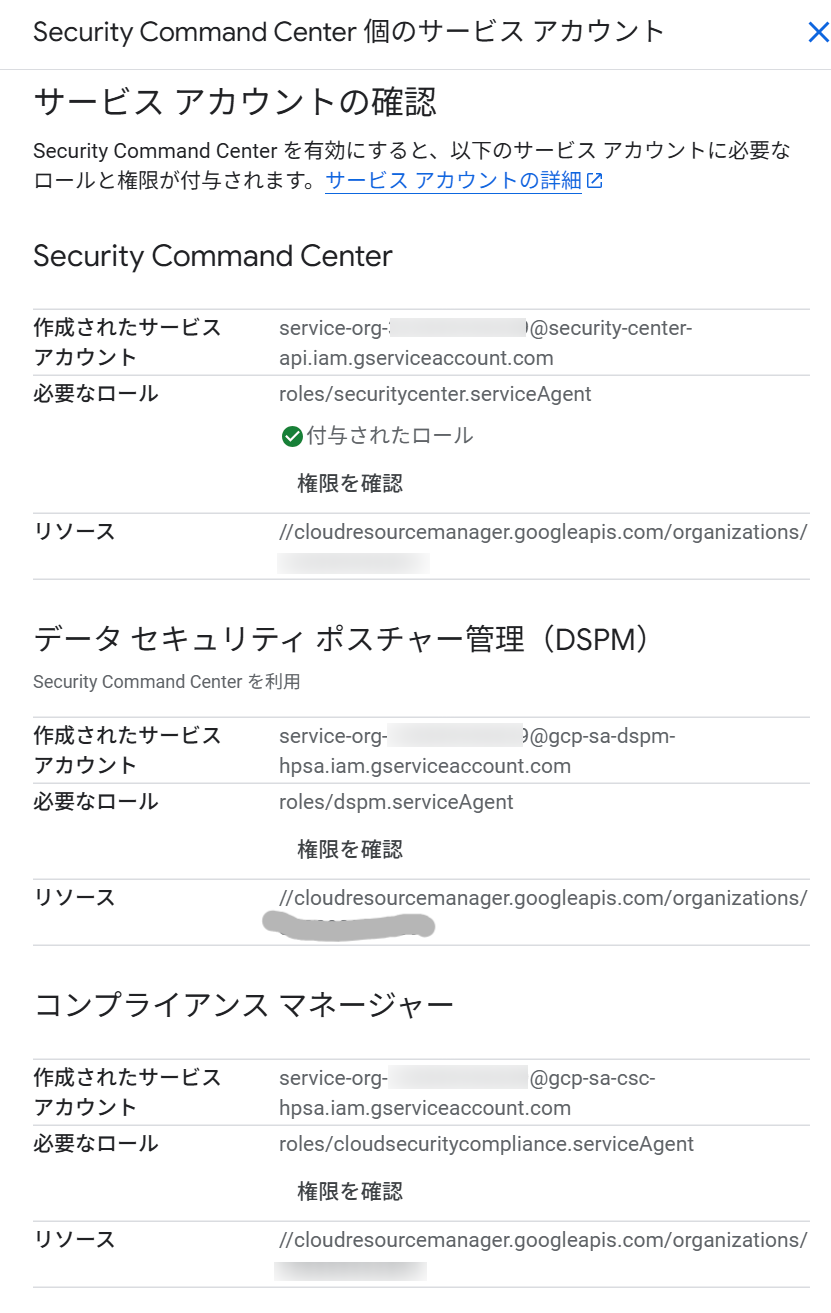Click the サービス アカウントの確認 heading

tap(235, 102)
